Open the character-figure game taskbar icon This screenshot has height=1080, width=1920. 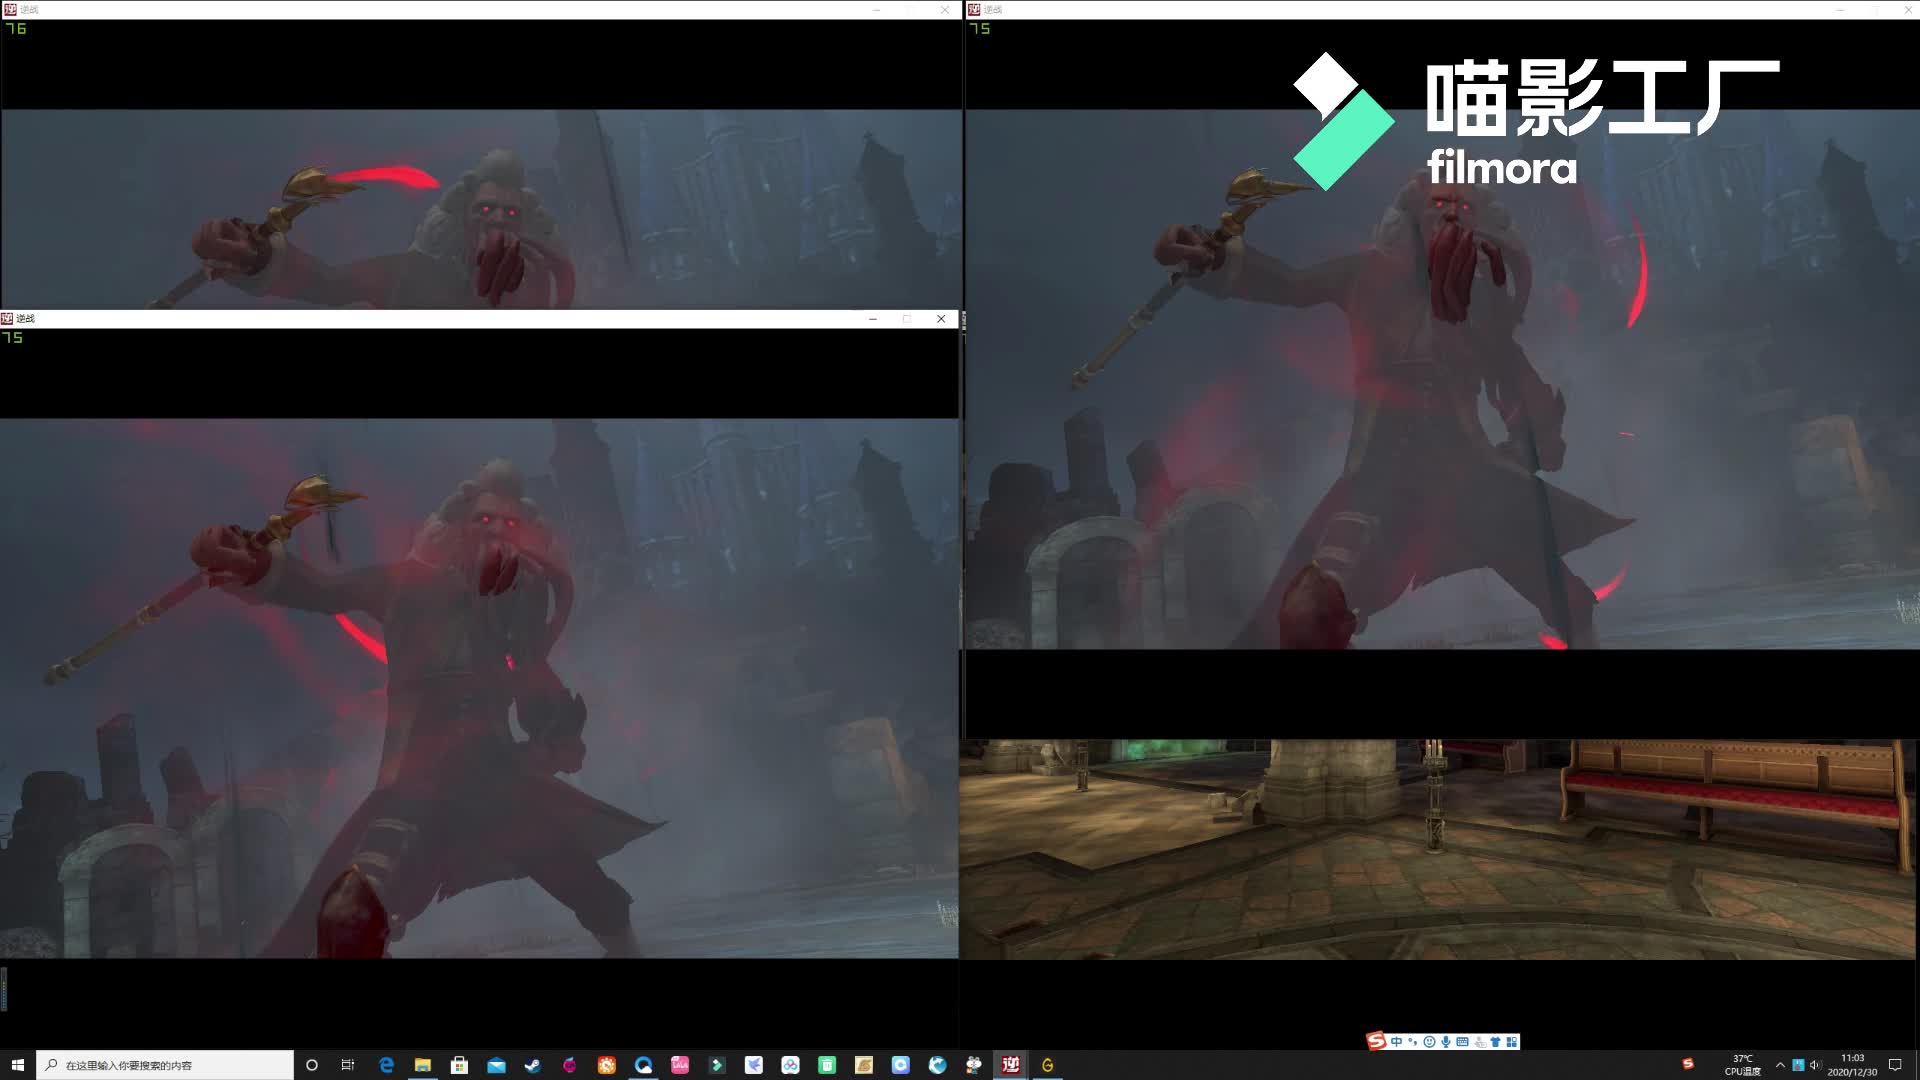pos(974,1065)
